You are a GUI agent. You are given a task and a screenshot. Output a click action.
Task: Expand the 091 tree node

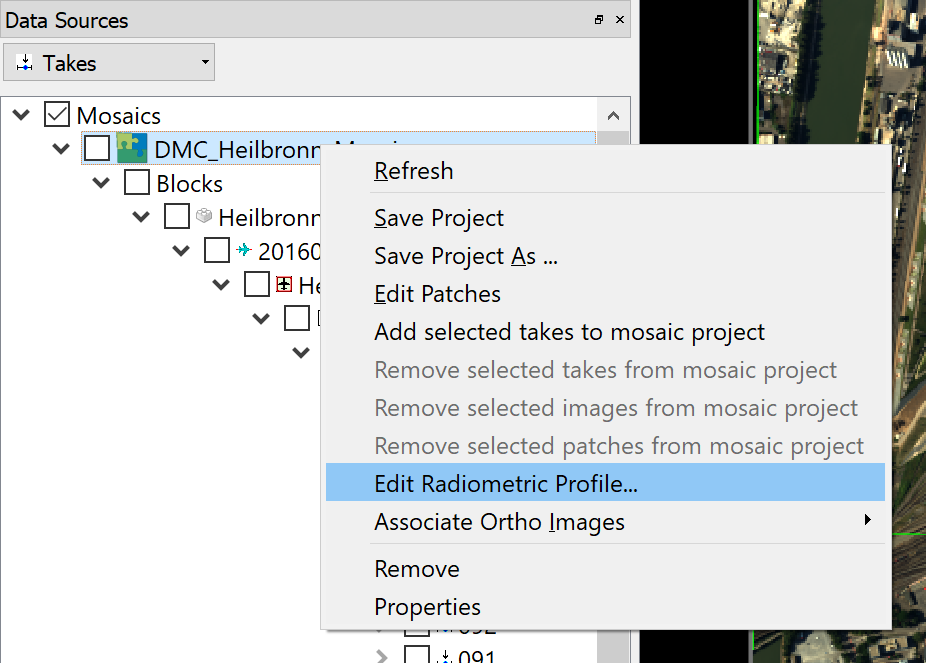click(x=381, y=656)
